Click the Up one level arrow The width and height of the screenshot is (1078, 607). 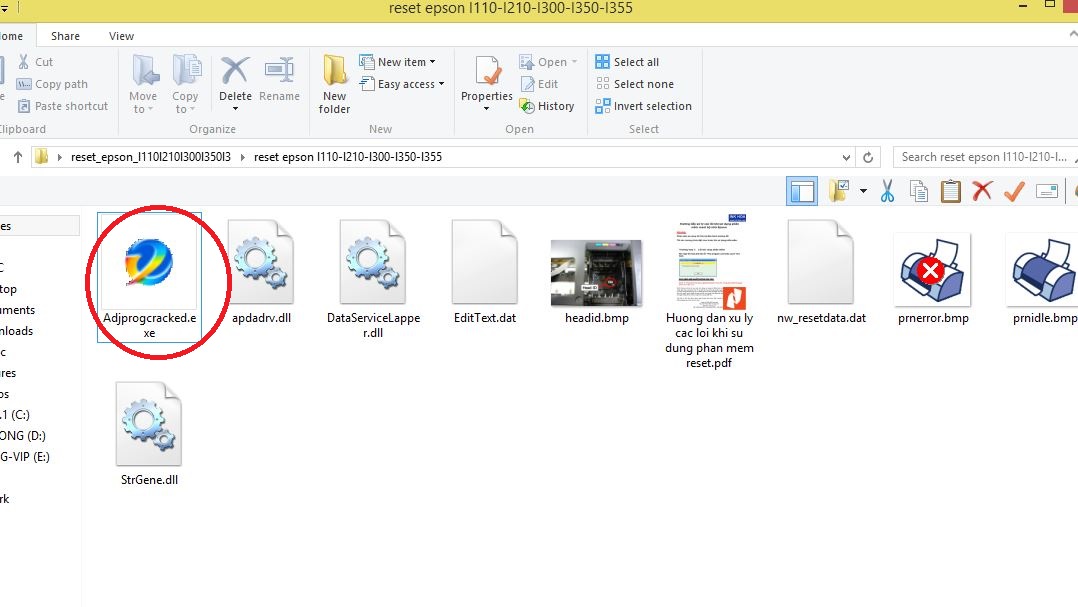pos(18,157)
